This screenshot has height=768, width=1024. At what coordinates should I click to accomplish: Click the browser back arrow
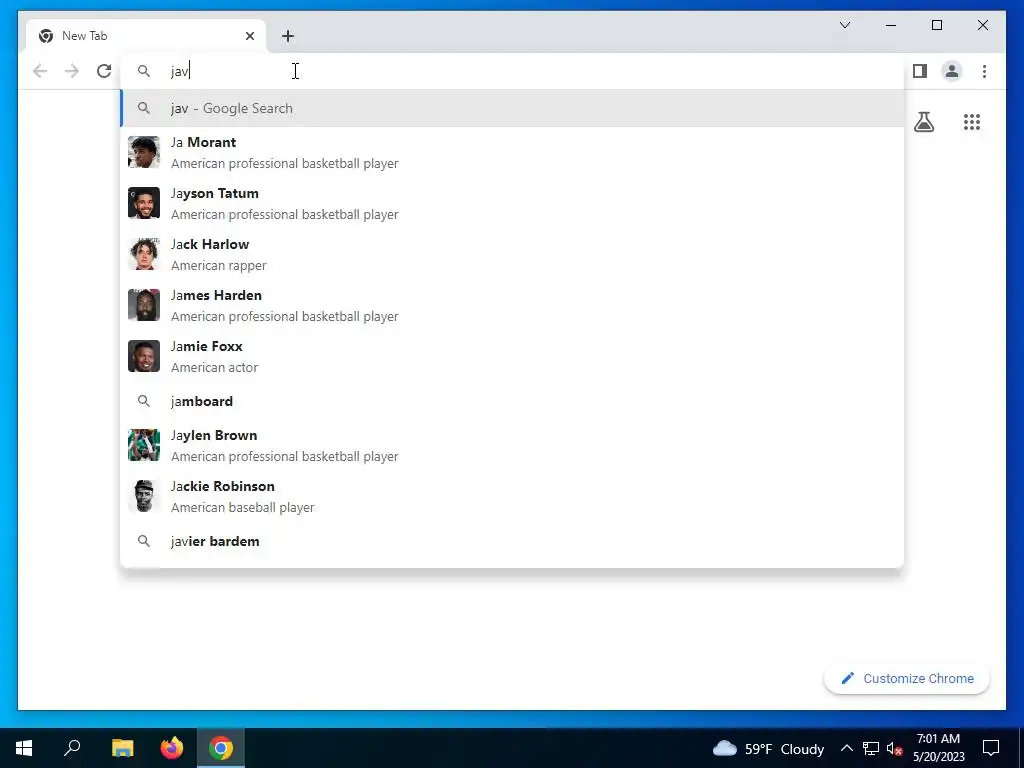click(40, 71)
